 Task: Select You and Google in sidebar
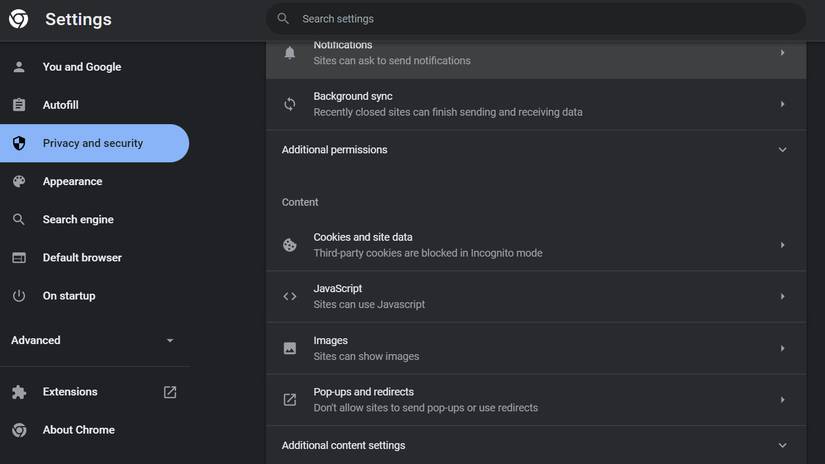pyautogui.click(x=82, y=67)
